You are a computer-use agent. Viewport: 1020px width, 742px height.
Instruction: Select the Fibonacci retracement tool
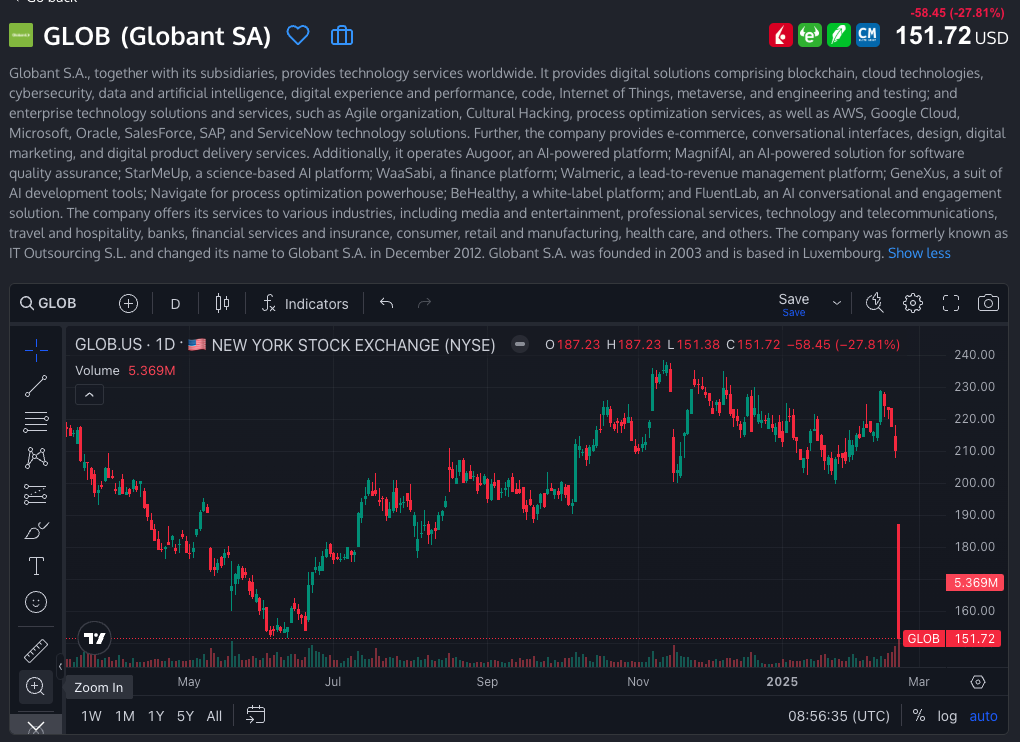click(x=36, y=422)
